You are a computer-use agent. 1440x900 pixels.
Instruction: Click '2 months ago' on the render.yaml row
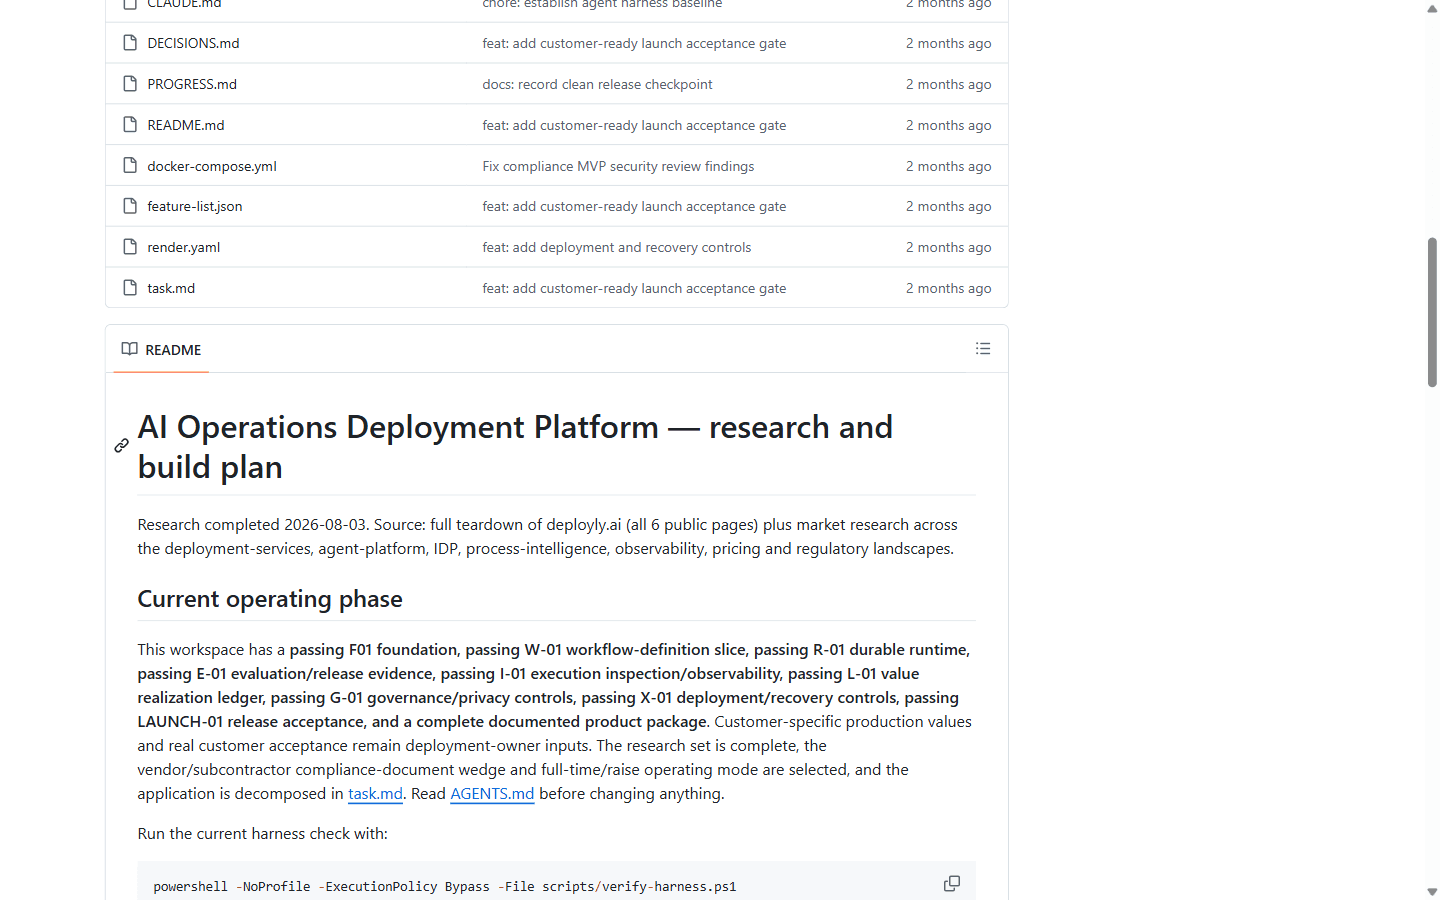948,247
